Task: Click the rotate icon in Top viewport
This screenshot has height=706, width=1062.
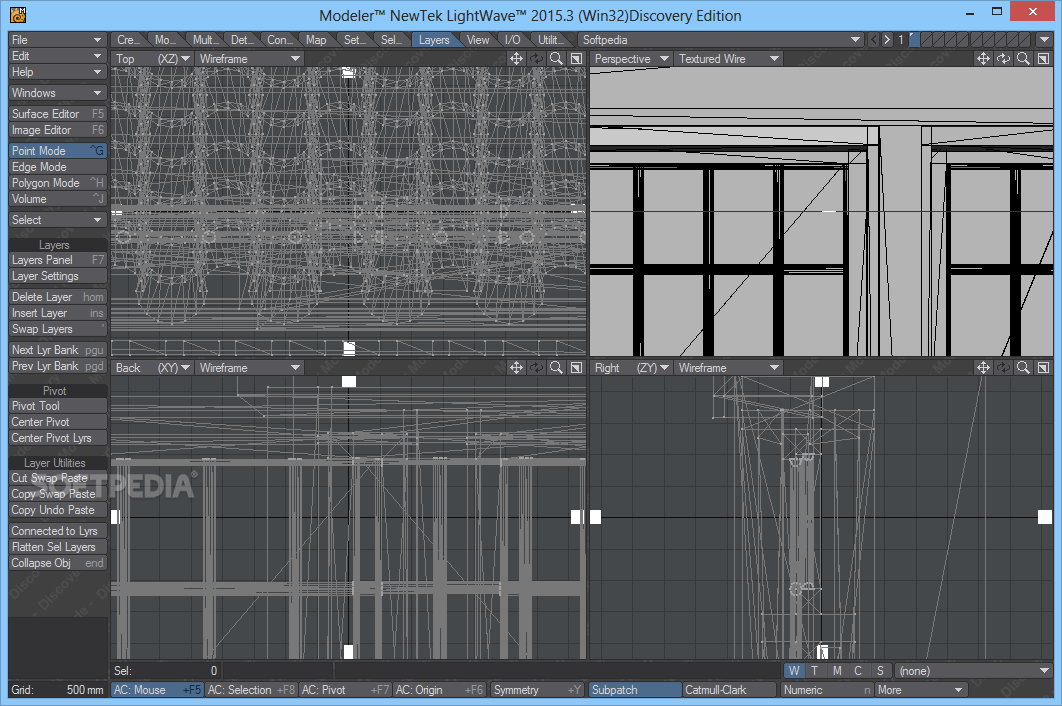Action: click(x=536, y=59)
